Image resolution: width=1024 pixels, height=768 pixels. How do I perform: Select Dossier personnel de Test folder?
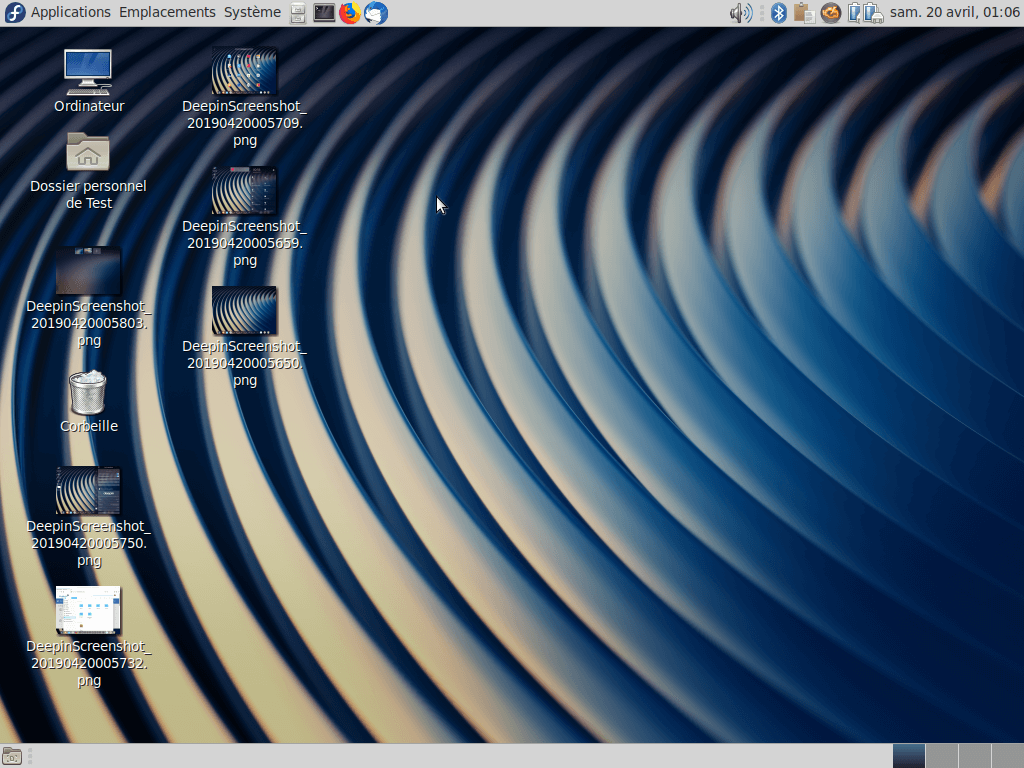[89, 171]
